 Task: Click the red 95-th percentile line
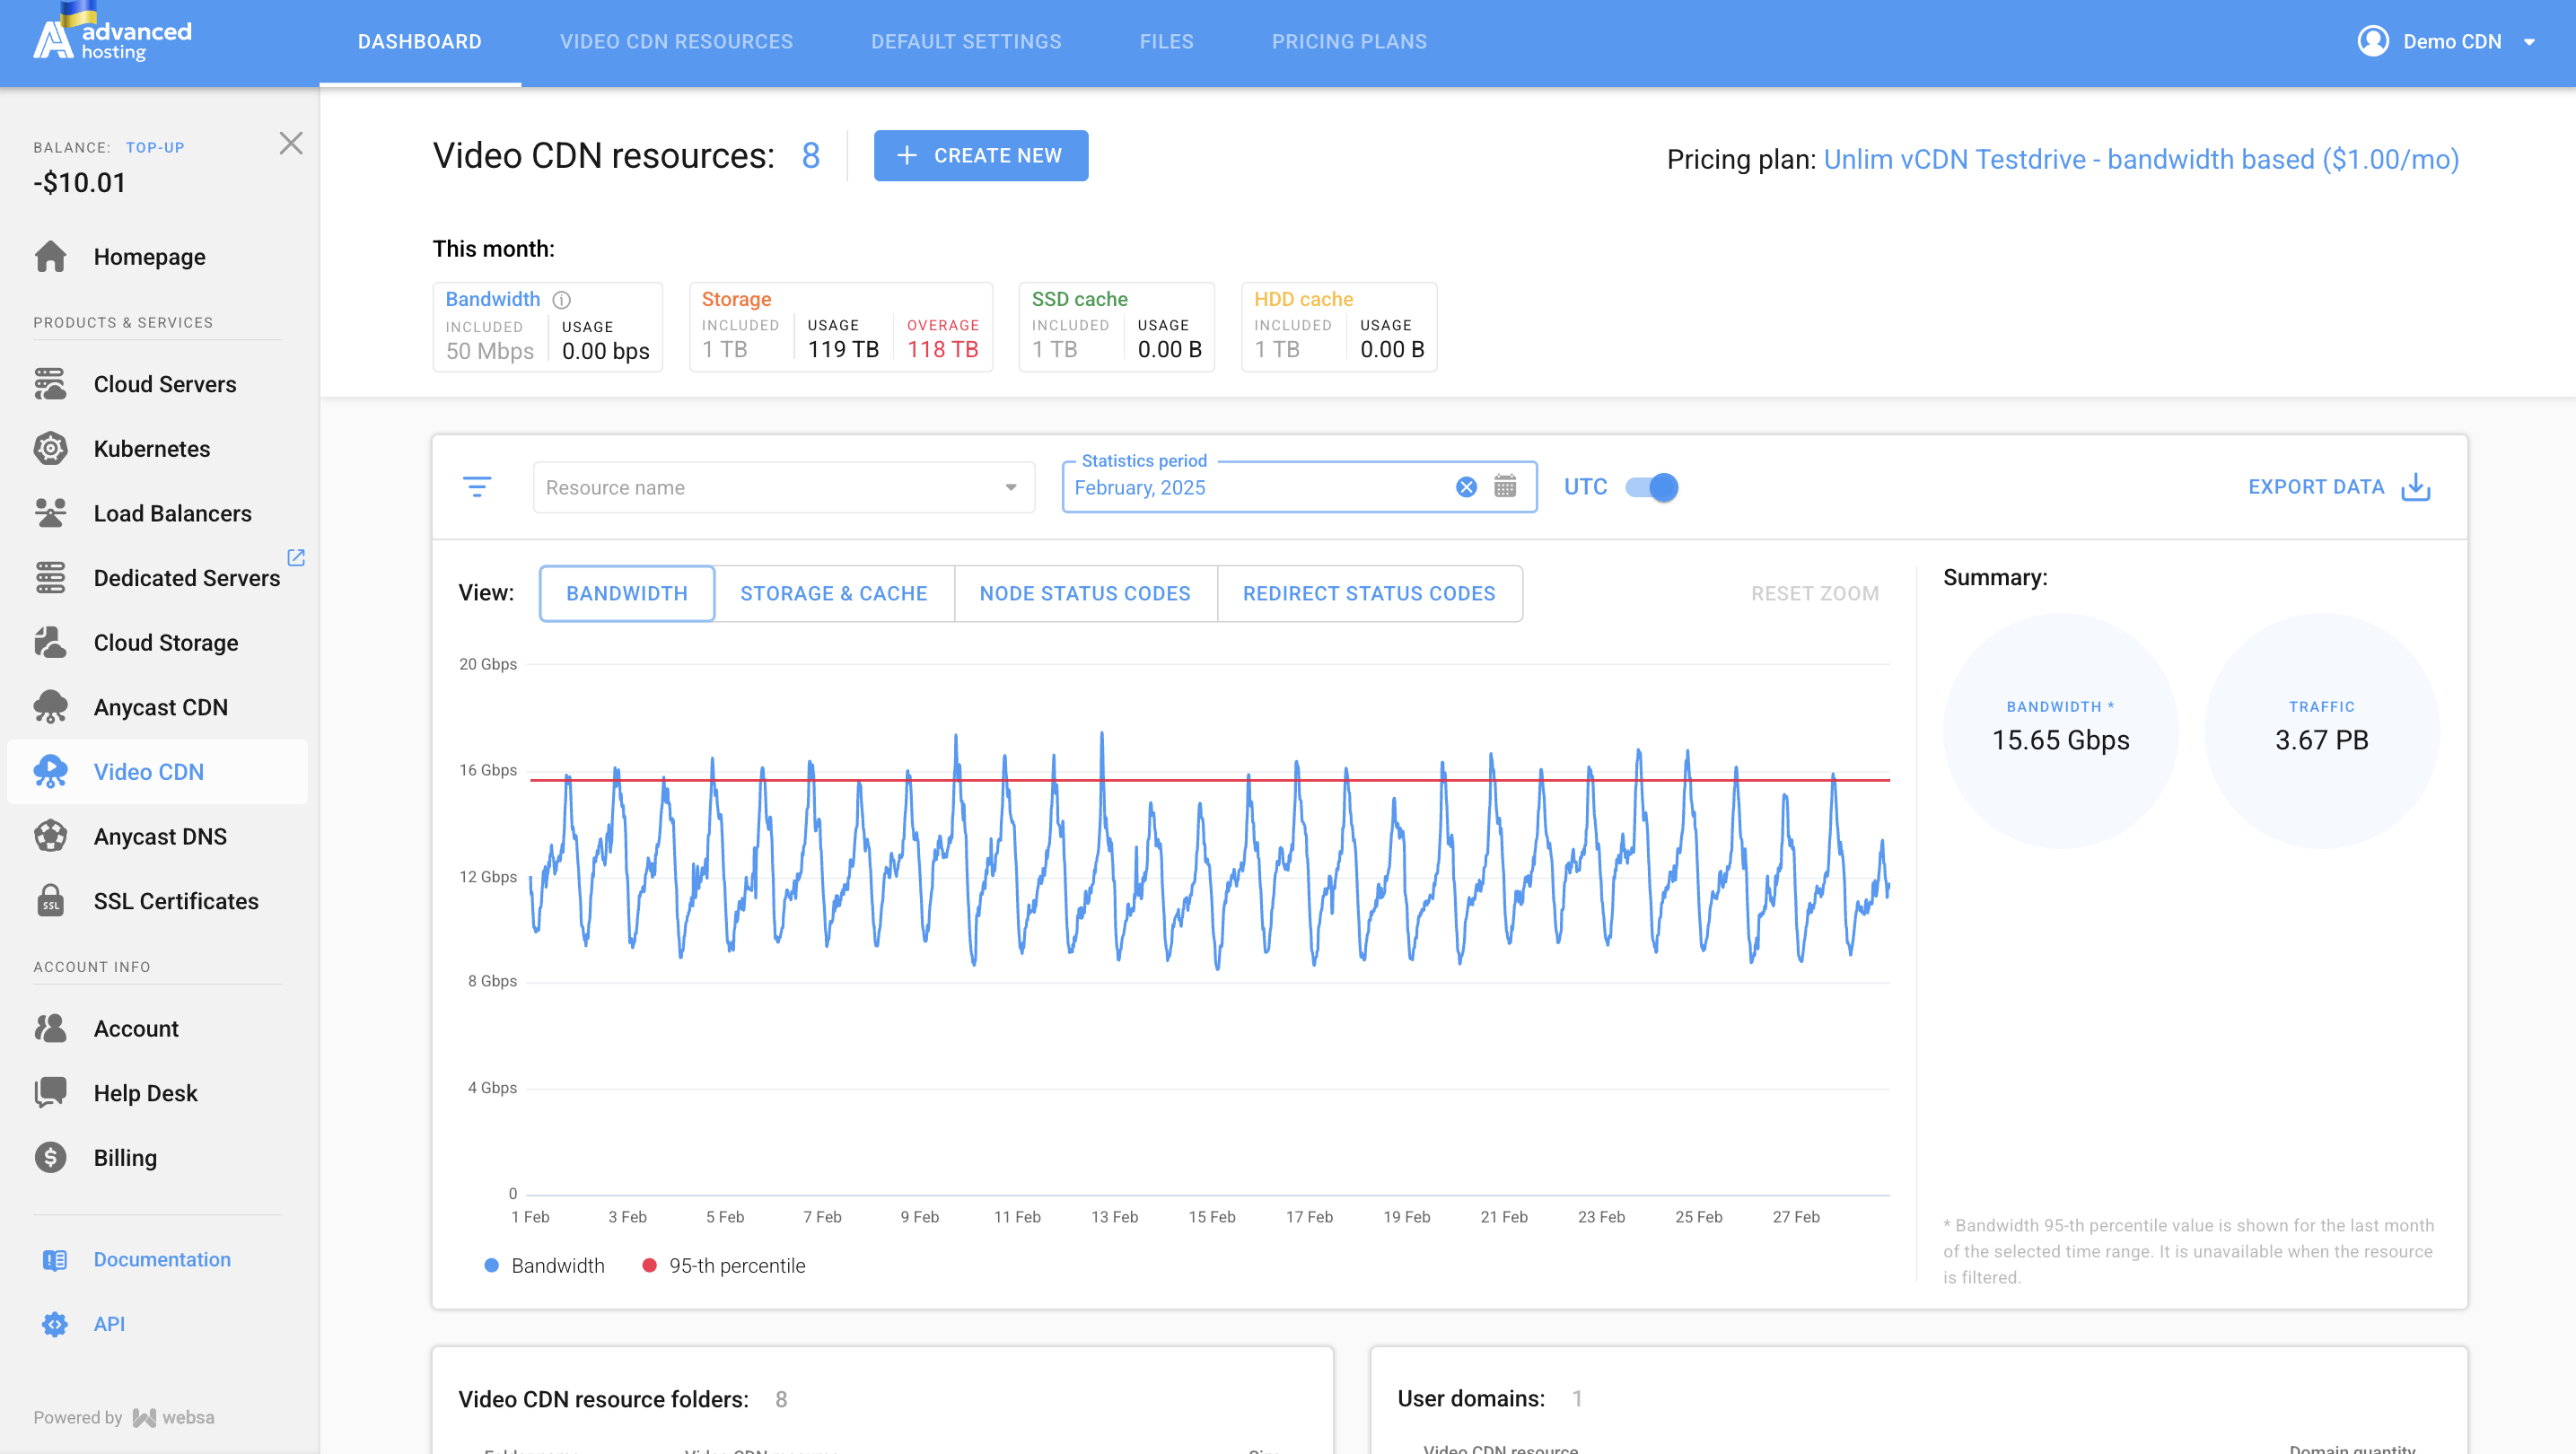(x=1210, y=780)
